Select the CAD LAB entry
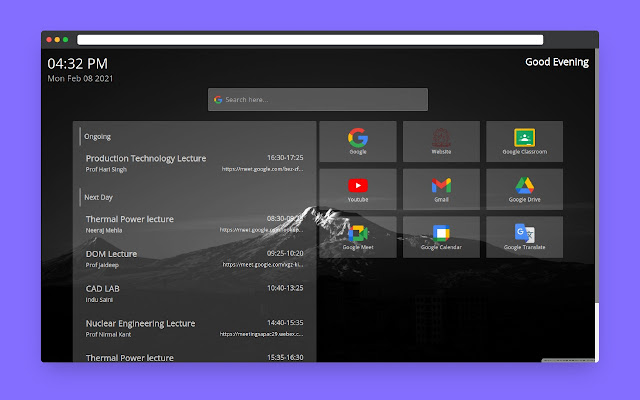Image resolution: width=640 pixels, height=400 pixels. pos(194,293)
